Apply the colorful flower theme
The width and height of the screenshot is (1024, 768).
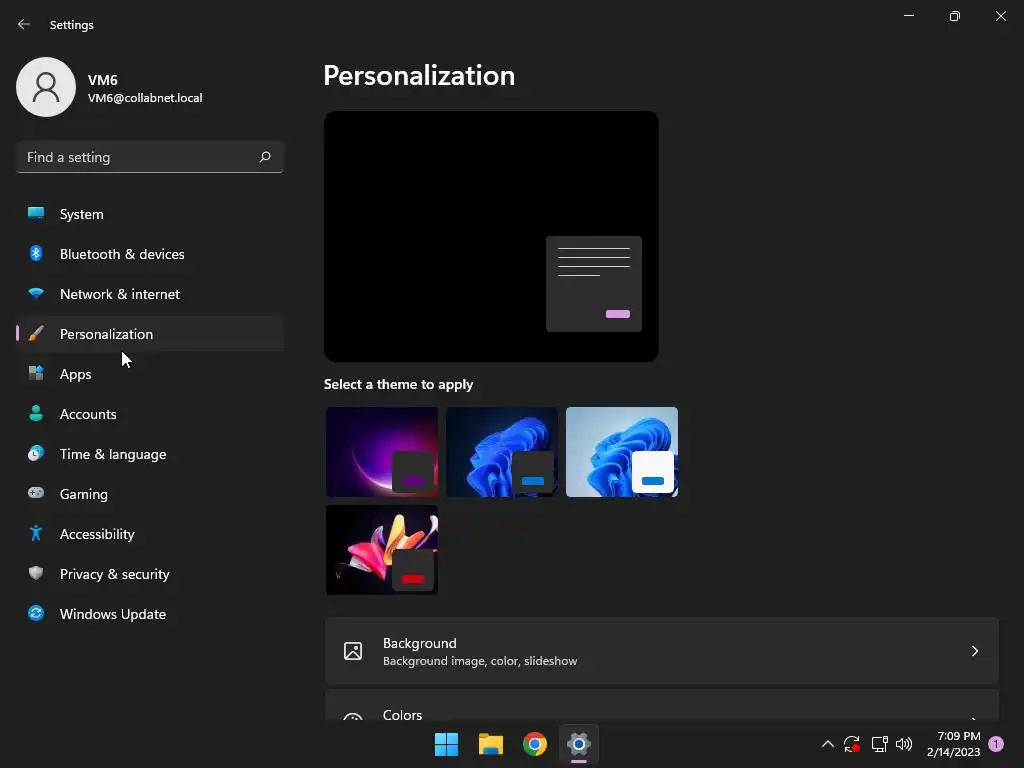(x=382, y=550)
